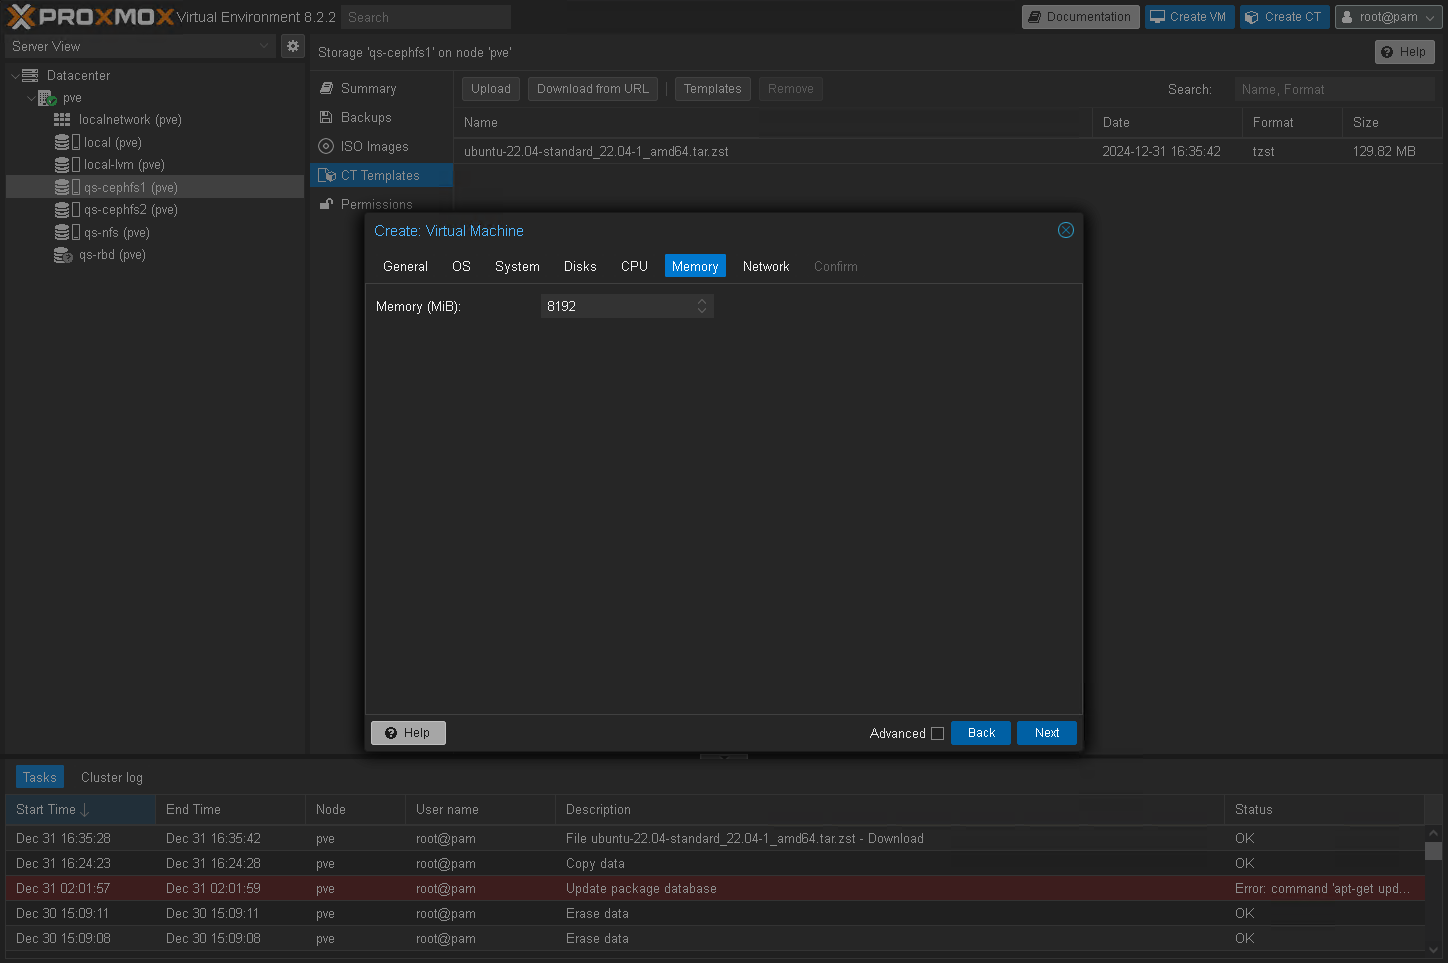
Task: Click the Backups floppy disk icon
Action: [x=326, y=118]
